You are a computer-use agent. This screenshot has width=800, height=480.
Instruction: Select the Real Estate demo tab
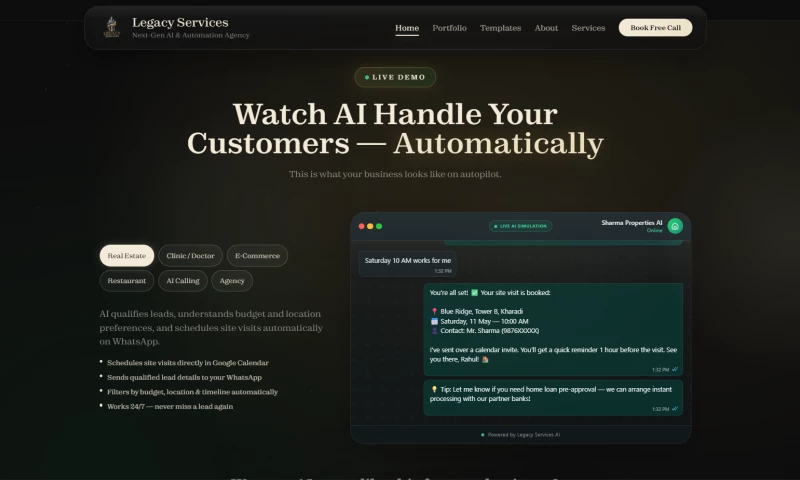(127, 256)
